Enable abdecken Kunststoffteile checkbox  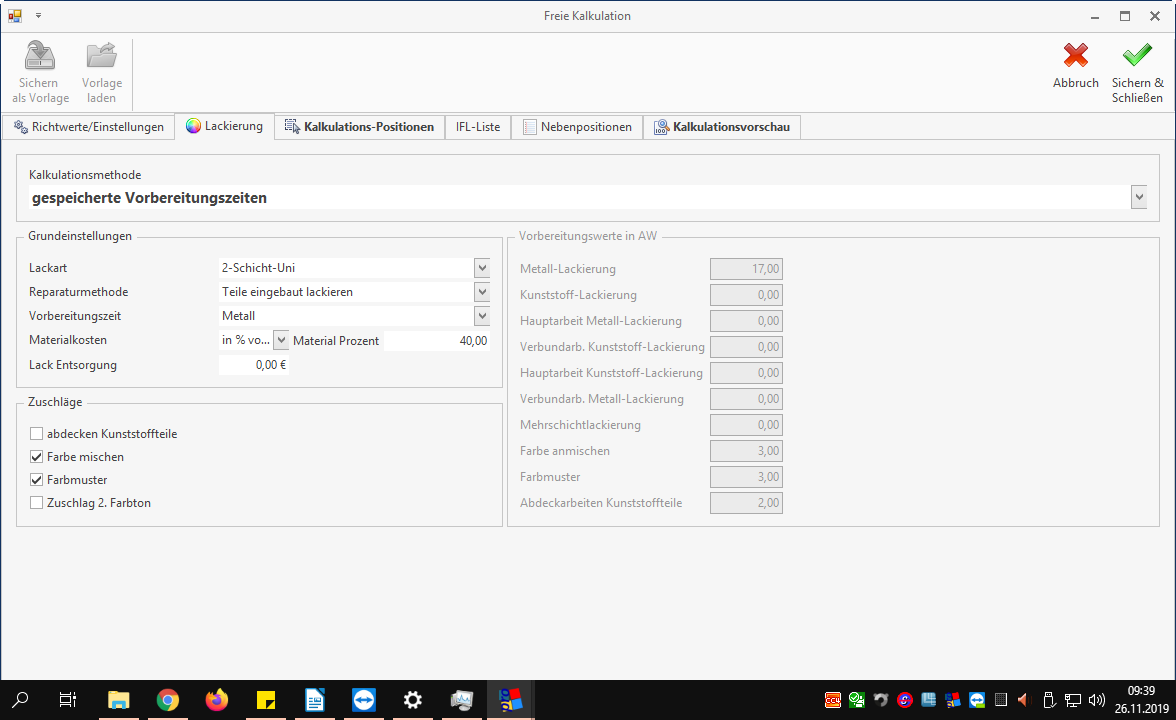37,434
